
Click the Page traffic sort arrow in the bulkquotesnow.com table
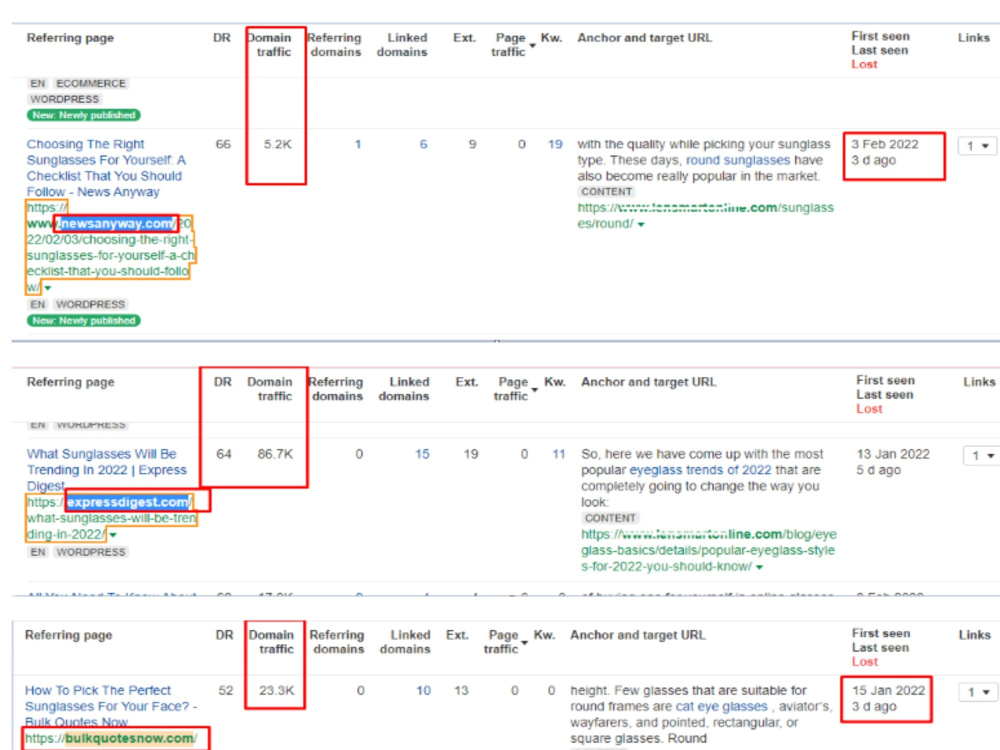click(524, 643)
